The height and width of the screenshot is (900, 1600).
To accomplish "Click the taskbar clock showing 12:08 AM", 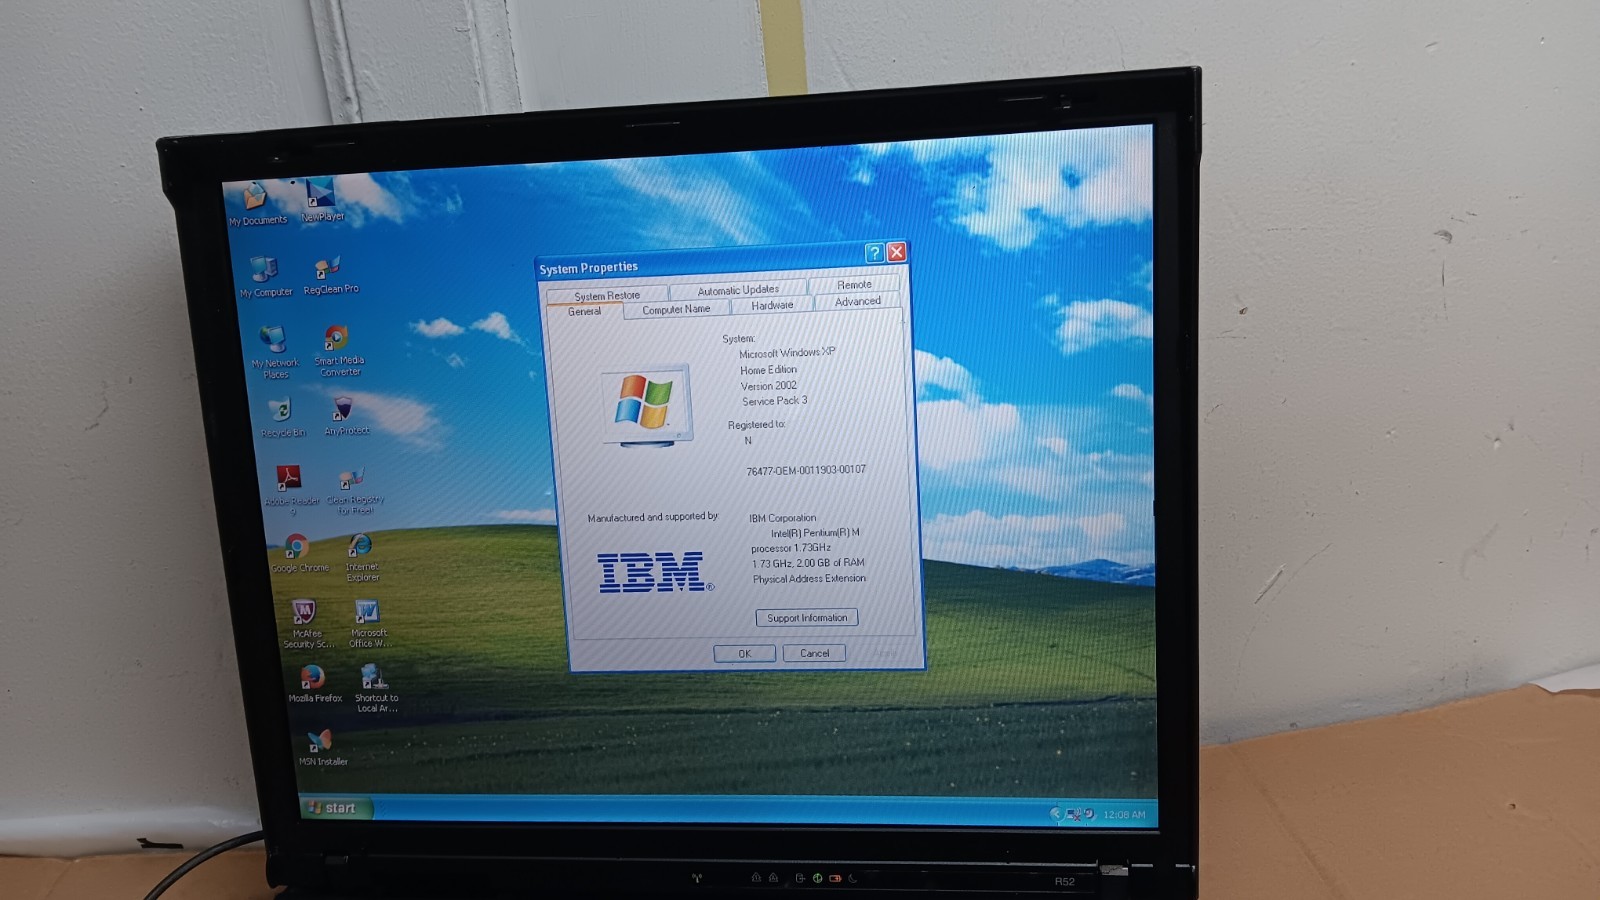I will (x=1124, y=815).
